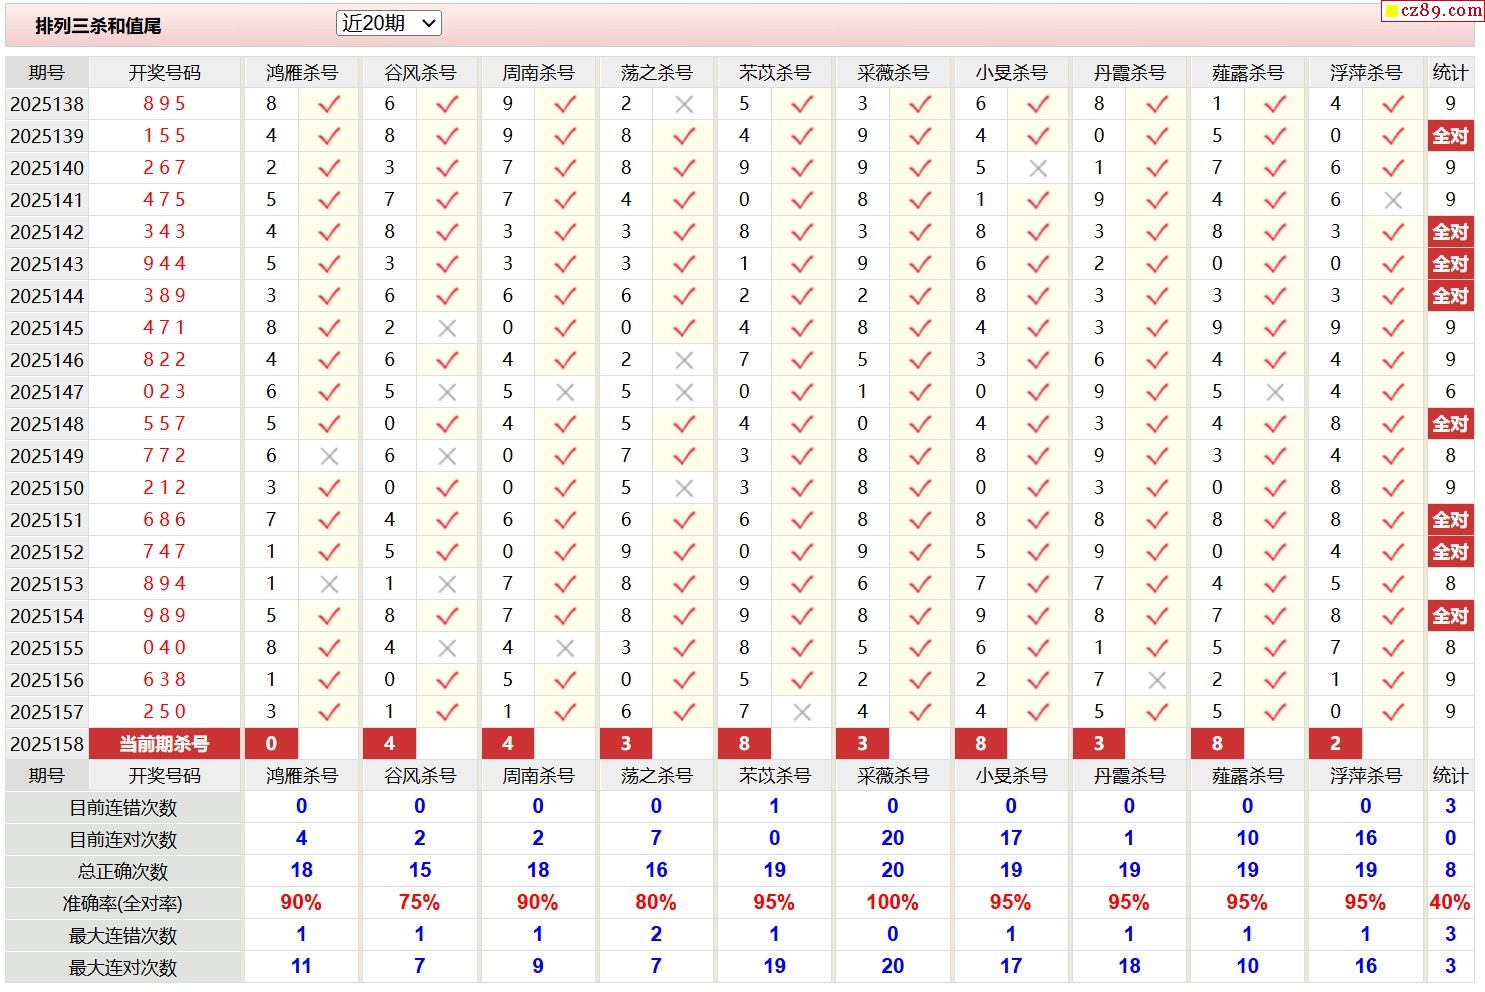Screen dimensions: 1485x992
Task: Click the current-period 芣苡 kill number 8
Action: coord(744,744)
